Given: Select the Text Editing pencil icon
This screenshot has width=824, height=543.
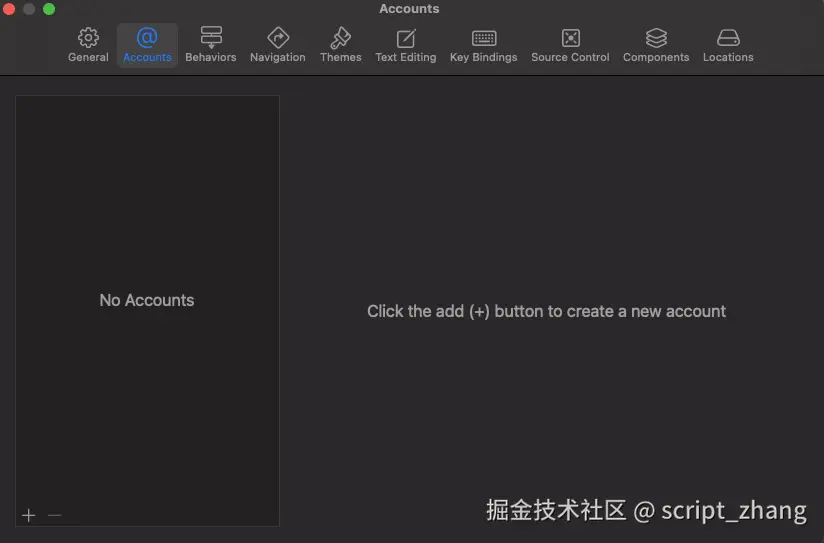Looking at the screenshot, I should click(x=406, y=38).
